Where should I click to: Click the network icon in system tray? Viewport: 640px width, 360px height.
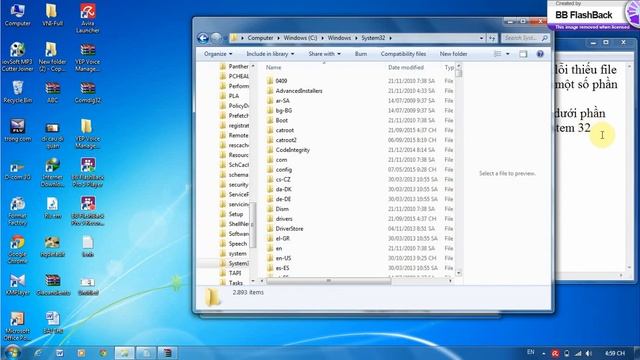pos(578,353)
